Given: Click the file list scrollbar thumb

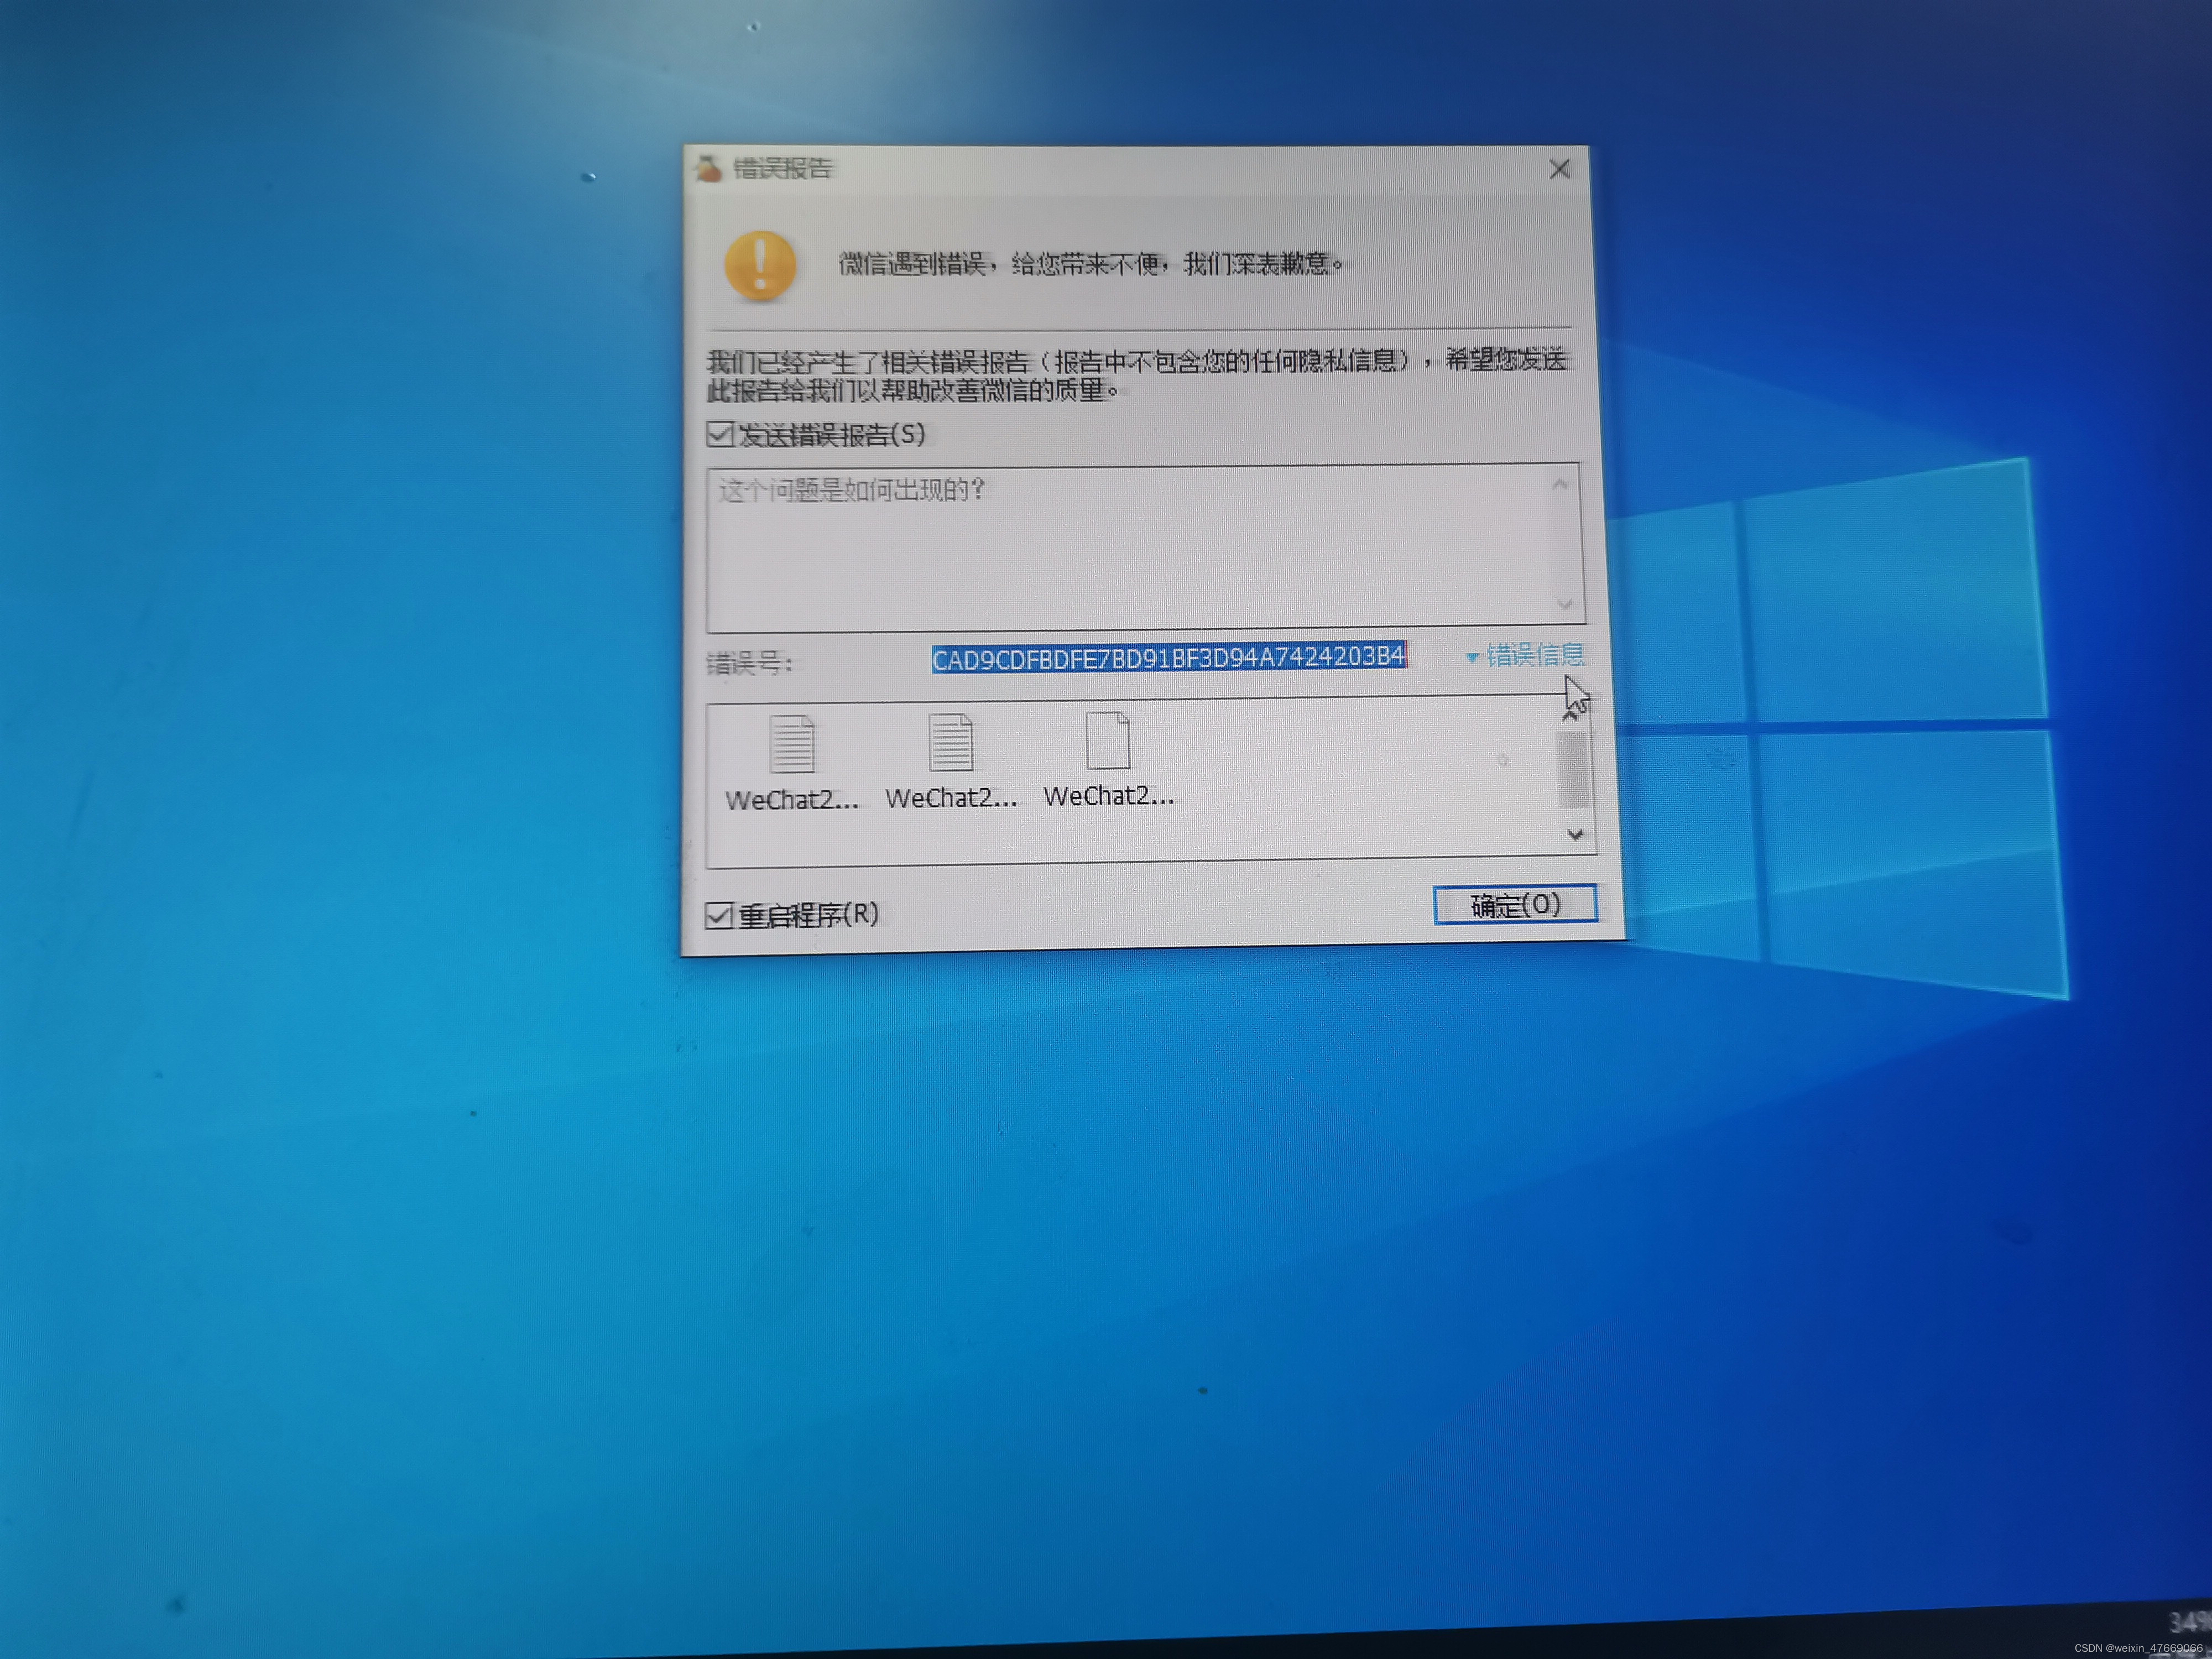Looking at the screenshot, I should tap(1573, 769).
